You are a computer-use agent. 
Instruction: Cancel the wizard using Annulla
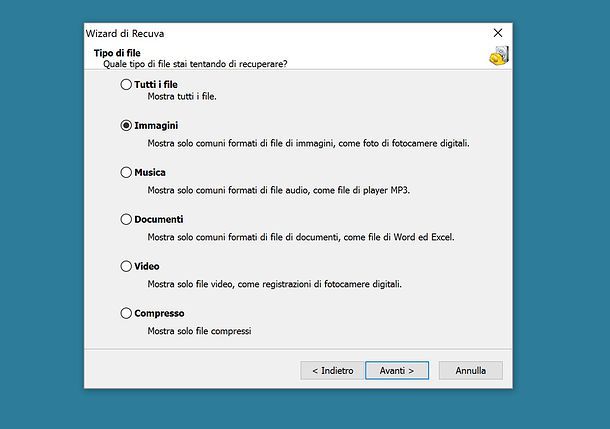click(471, 371)
